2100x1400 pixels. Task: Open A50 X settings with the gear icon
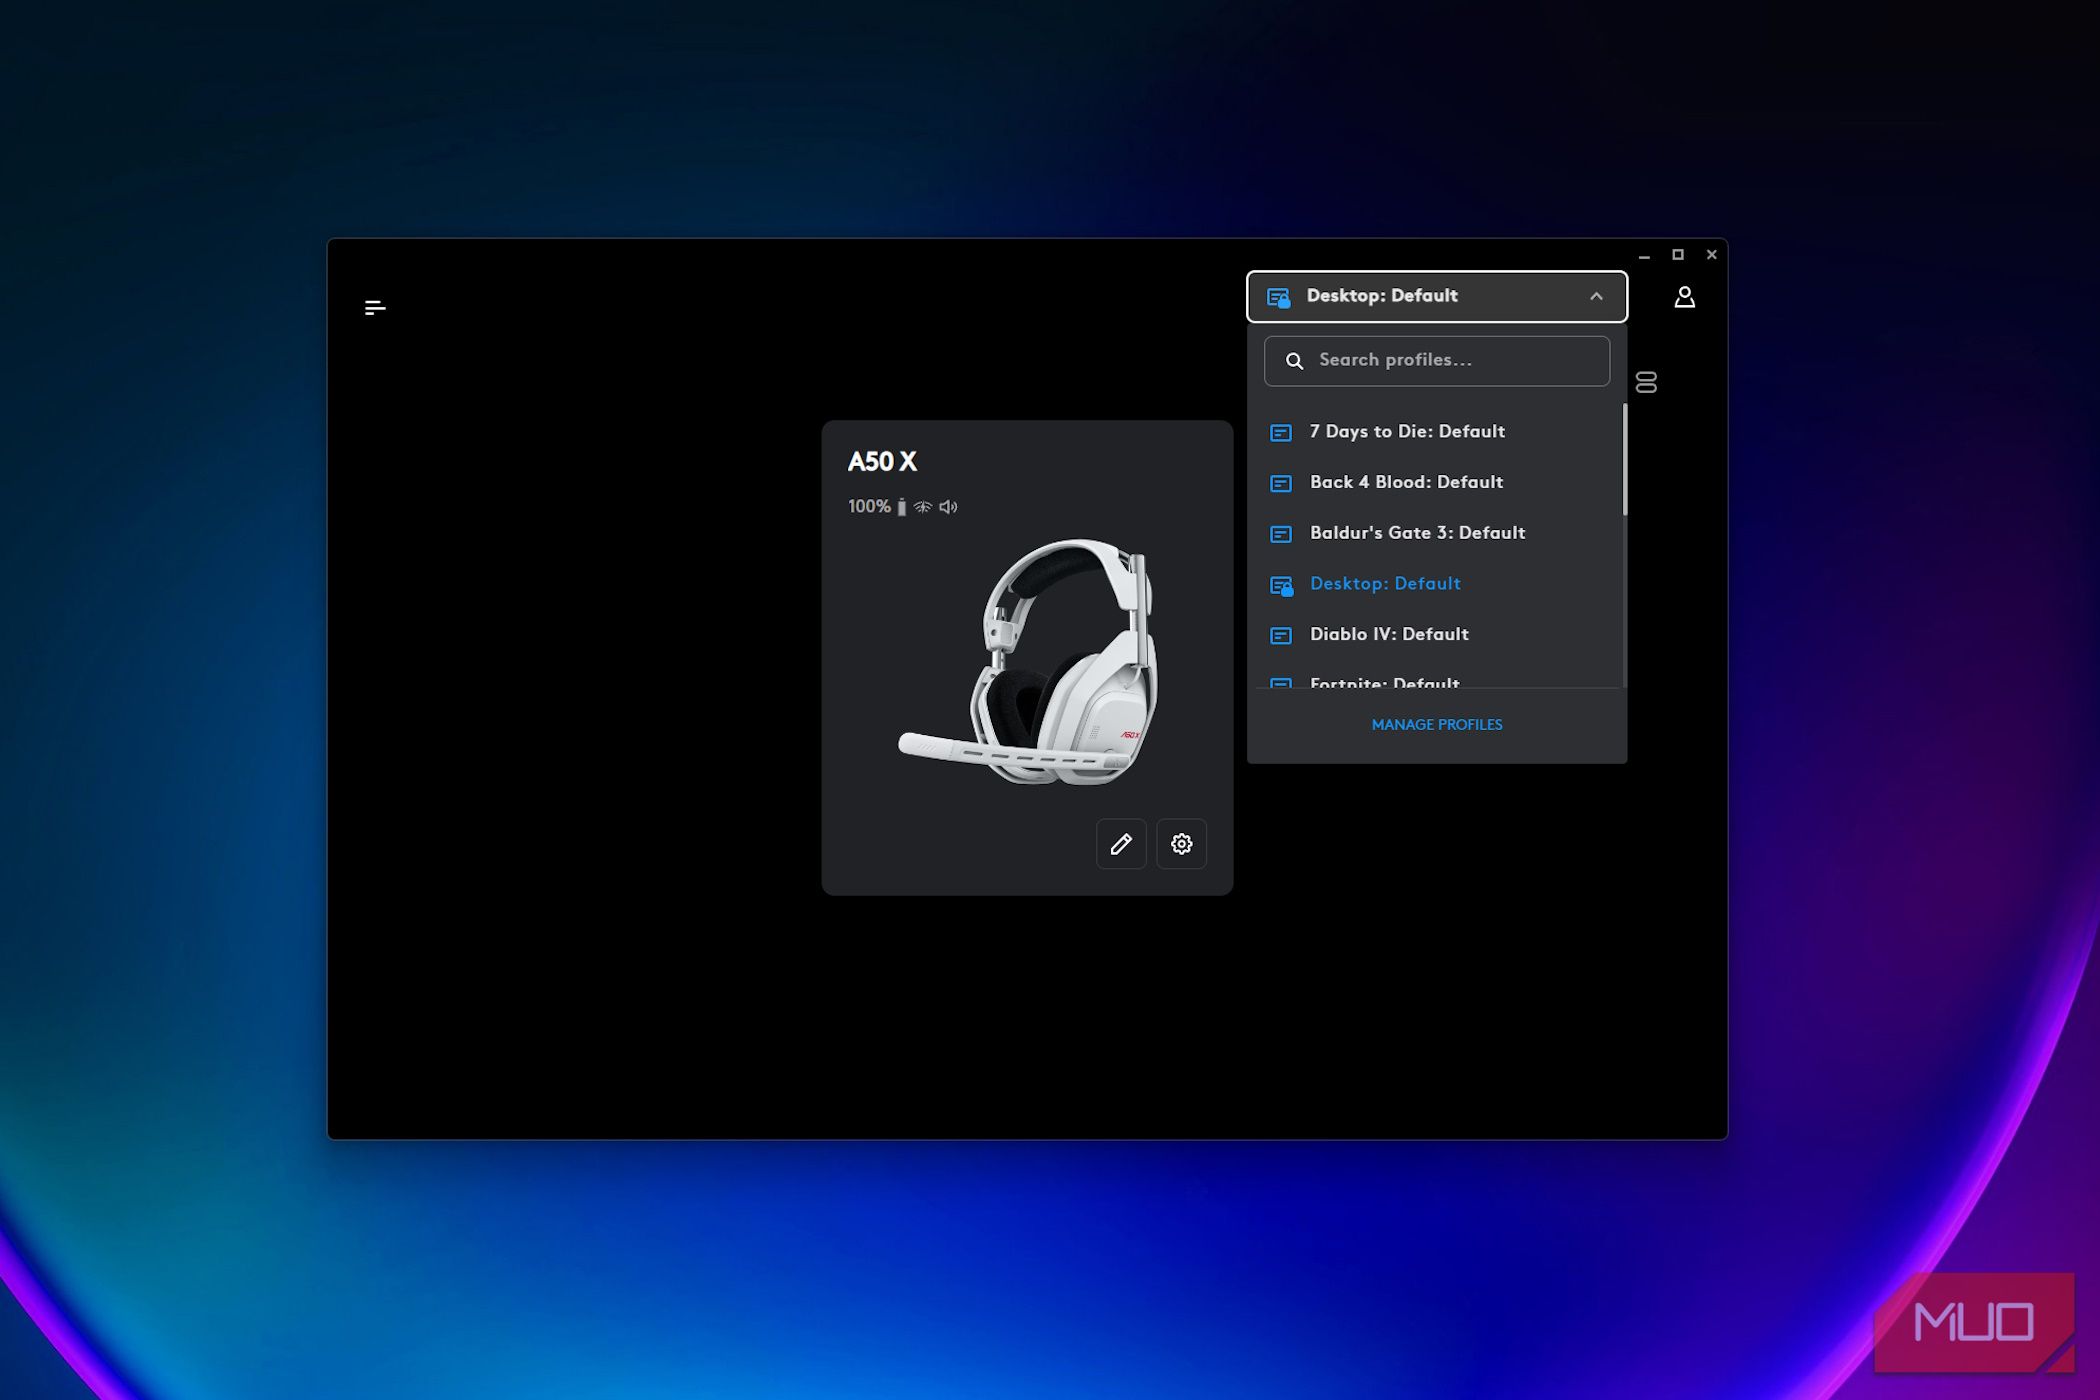(1181, 844)
